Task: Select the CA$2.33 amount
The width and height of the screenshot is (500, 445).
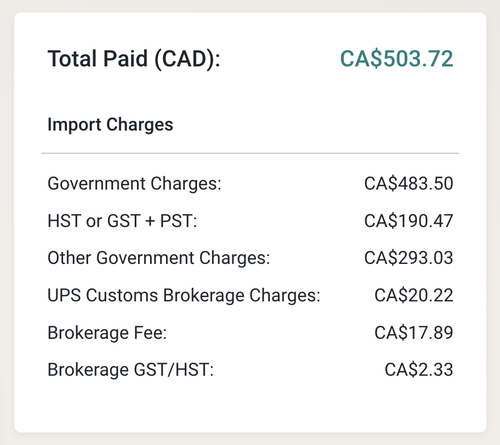Action: click(x=419, y=370)
